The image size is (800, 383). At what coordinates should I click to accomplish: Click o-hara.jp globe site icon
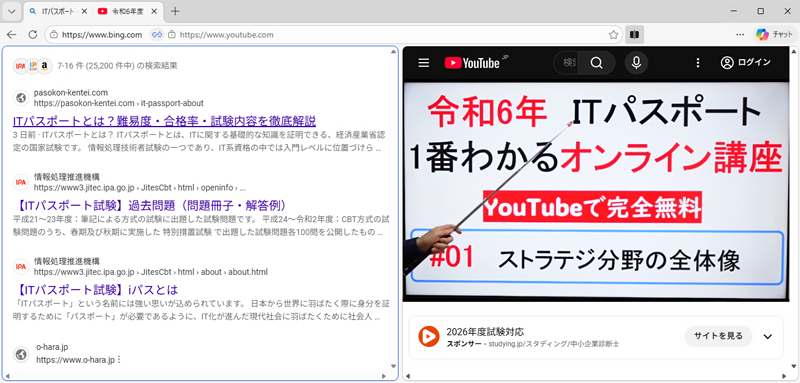coord(21,354)
